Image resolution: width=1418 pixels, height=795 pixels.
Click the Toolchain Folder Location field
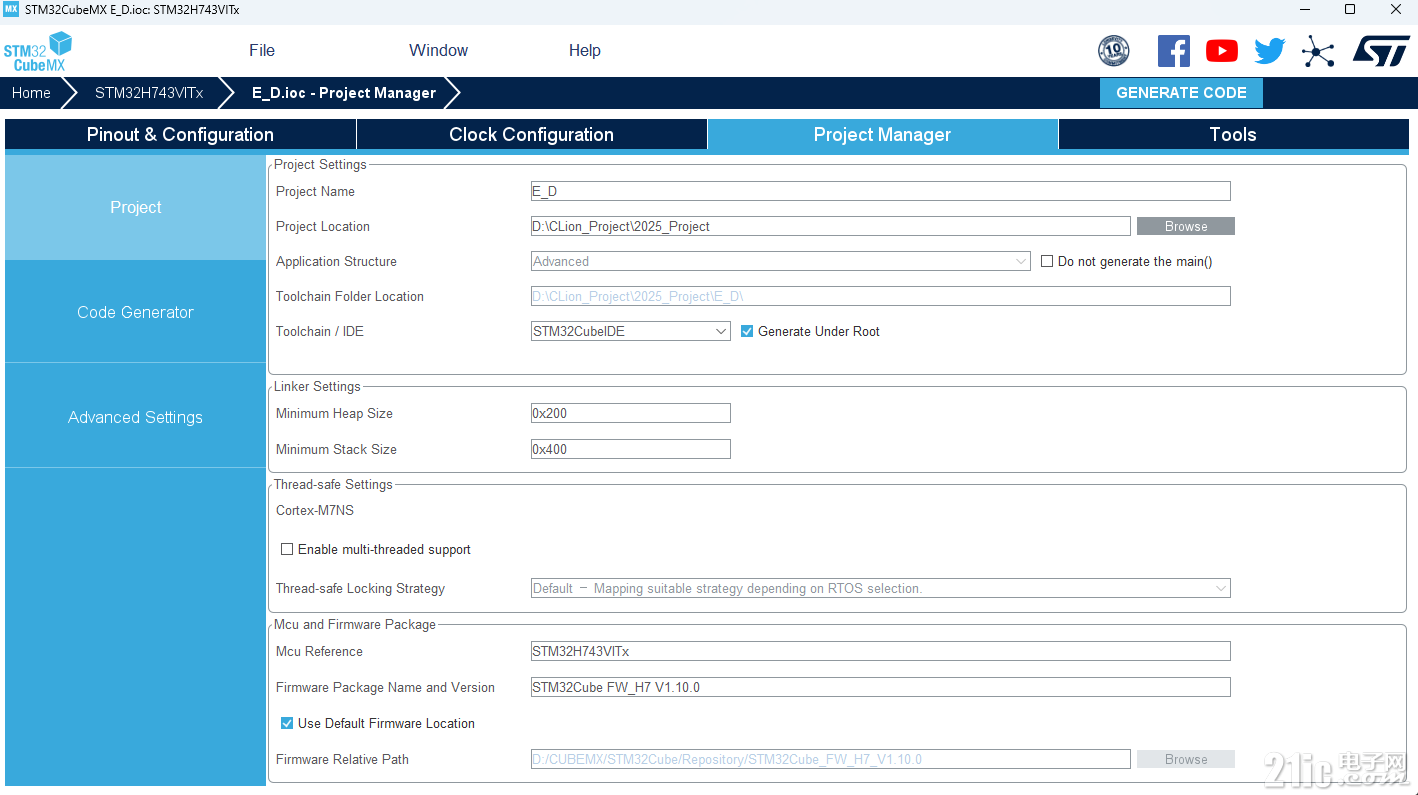point(881,296)
